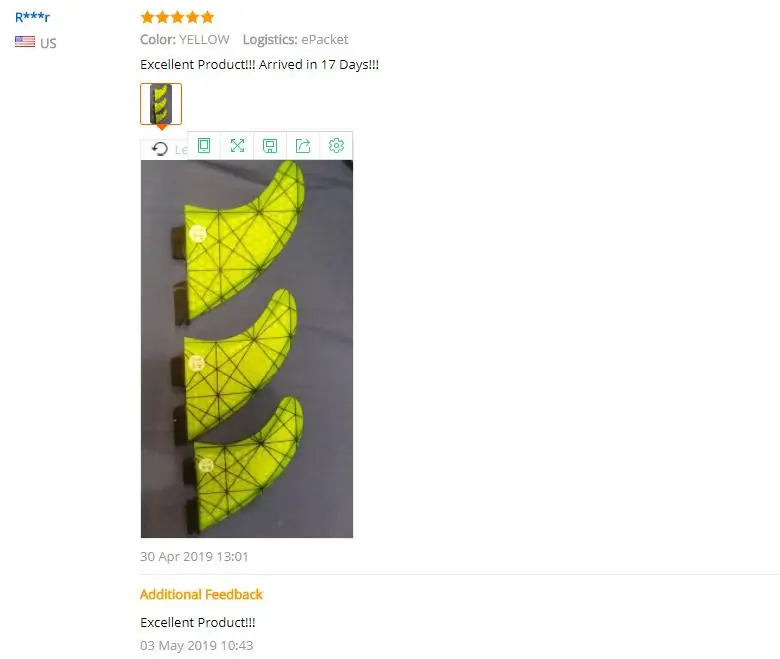Viewport: 780px width, 659px height.
Task: Click the Color: YELLOW label
Action: click(x=185, y=40)
